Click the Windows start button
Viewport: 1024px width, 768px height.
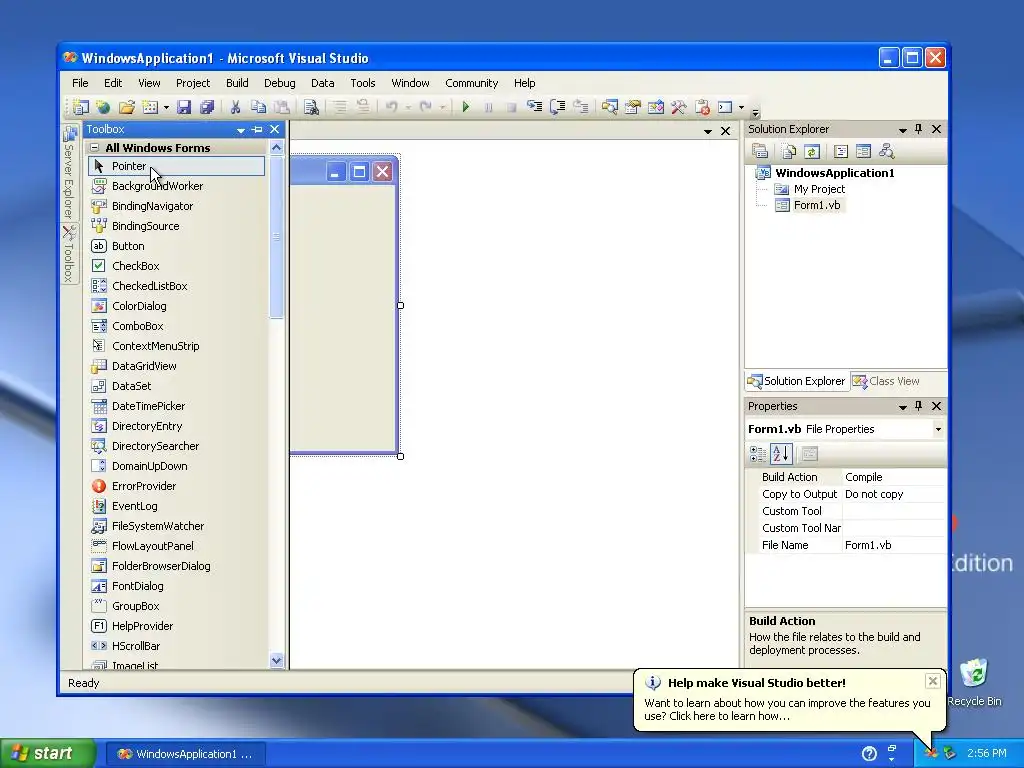click(47, 754)
